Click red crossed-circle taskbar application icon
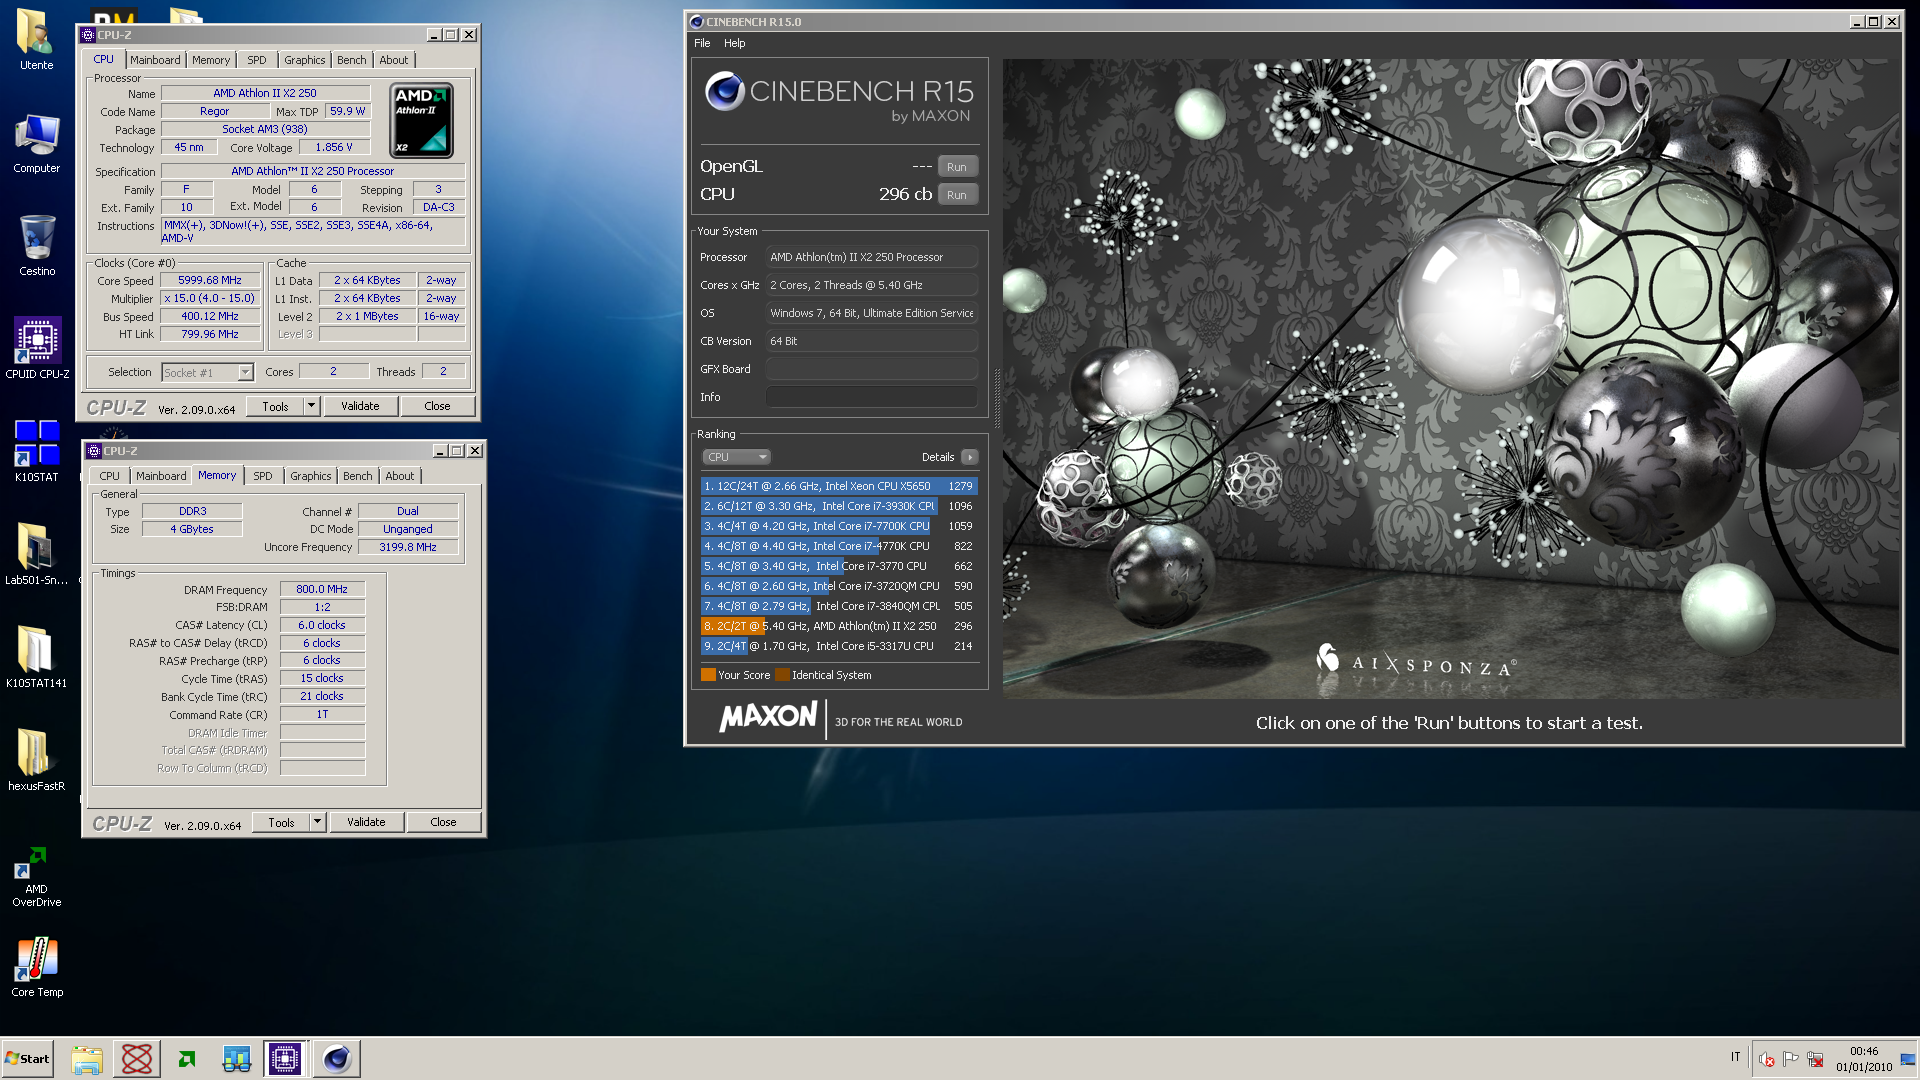 (137, 1059)
